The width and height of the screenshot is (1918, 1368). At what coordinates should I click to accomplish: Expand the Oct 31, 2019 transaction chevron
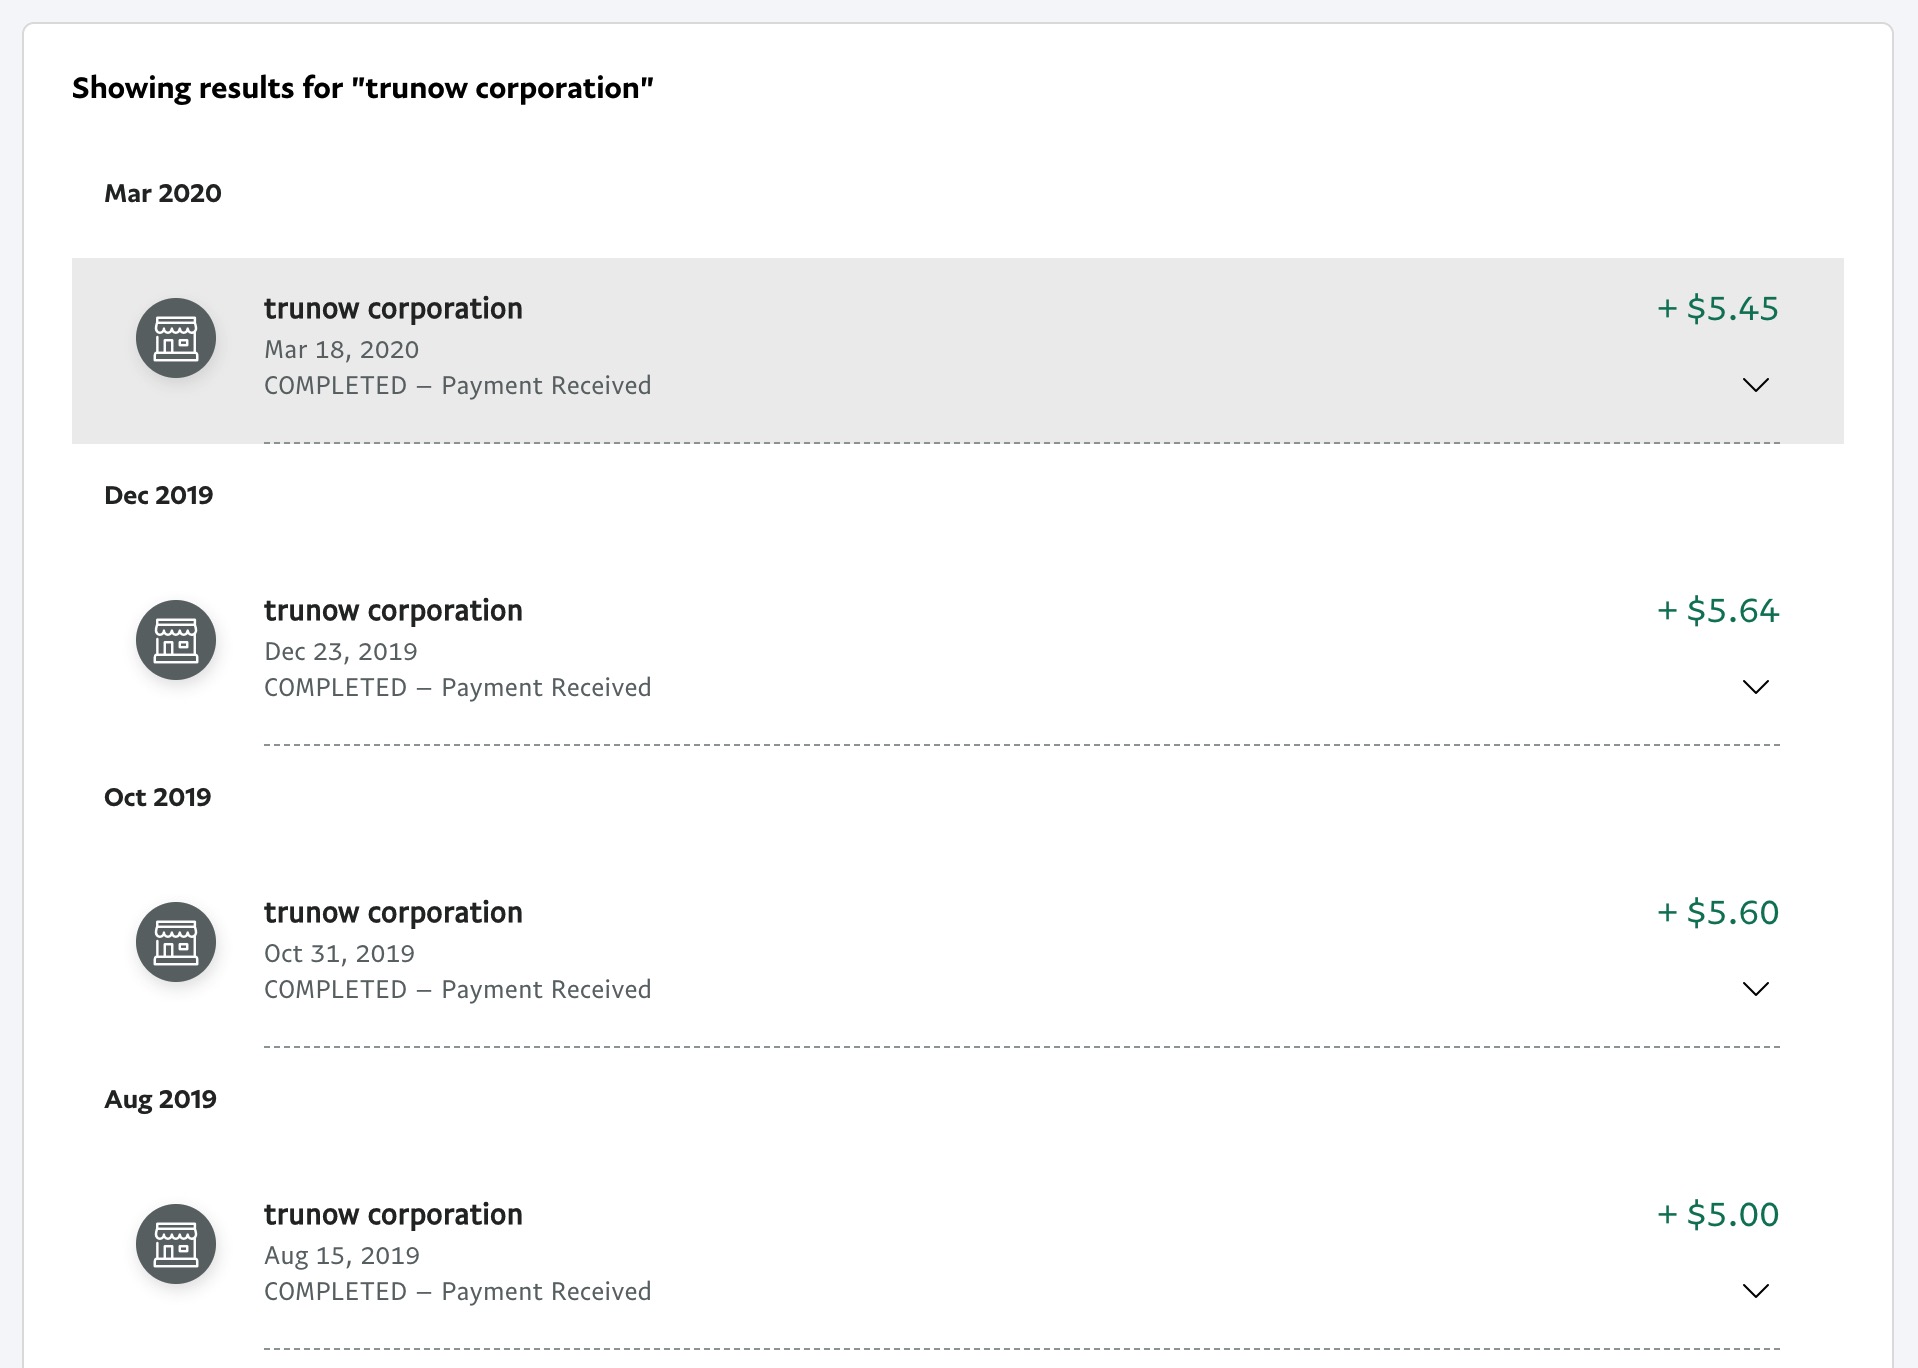tap(1755, 989)
